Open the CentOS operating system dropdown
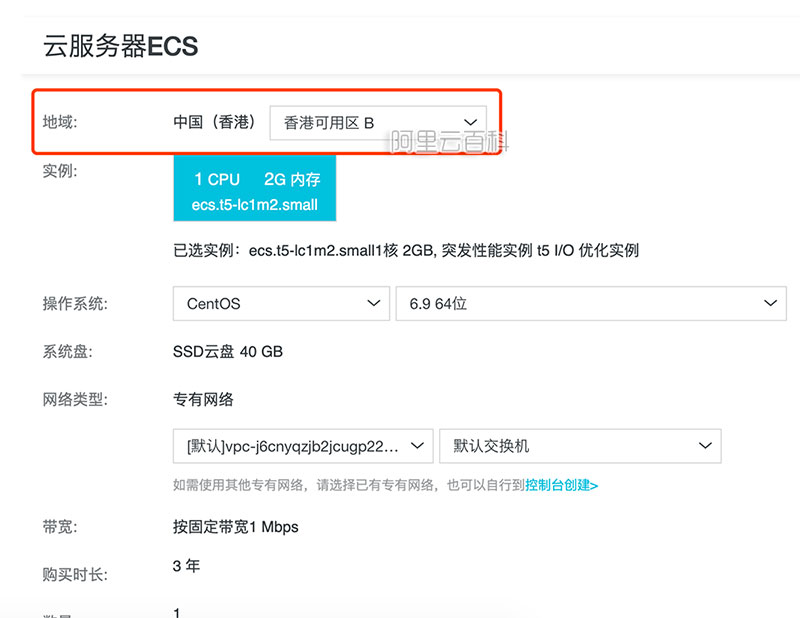 [281, 304]
